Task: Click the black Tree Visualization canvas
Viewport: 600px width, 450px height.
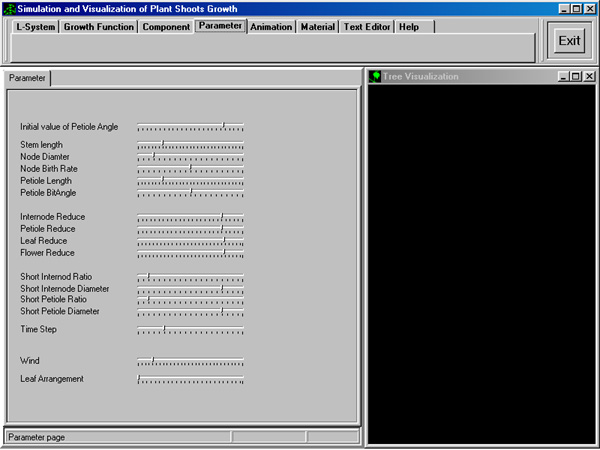Action: [481, 264]
